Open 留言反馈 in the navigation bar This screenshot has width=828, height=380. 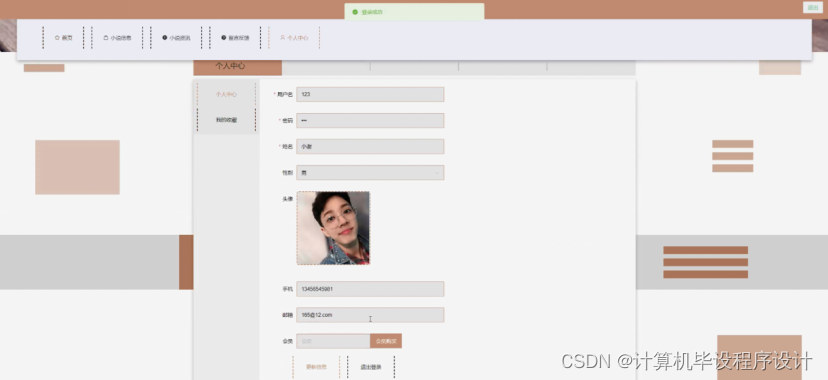coord(236,38)
